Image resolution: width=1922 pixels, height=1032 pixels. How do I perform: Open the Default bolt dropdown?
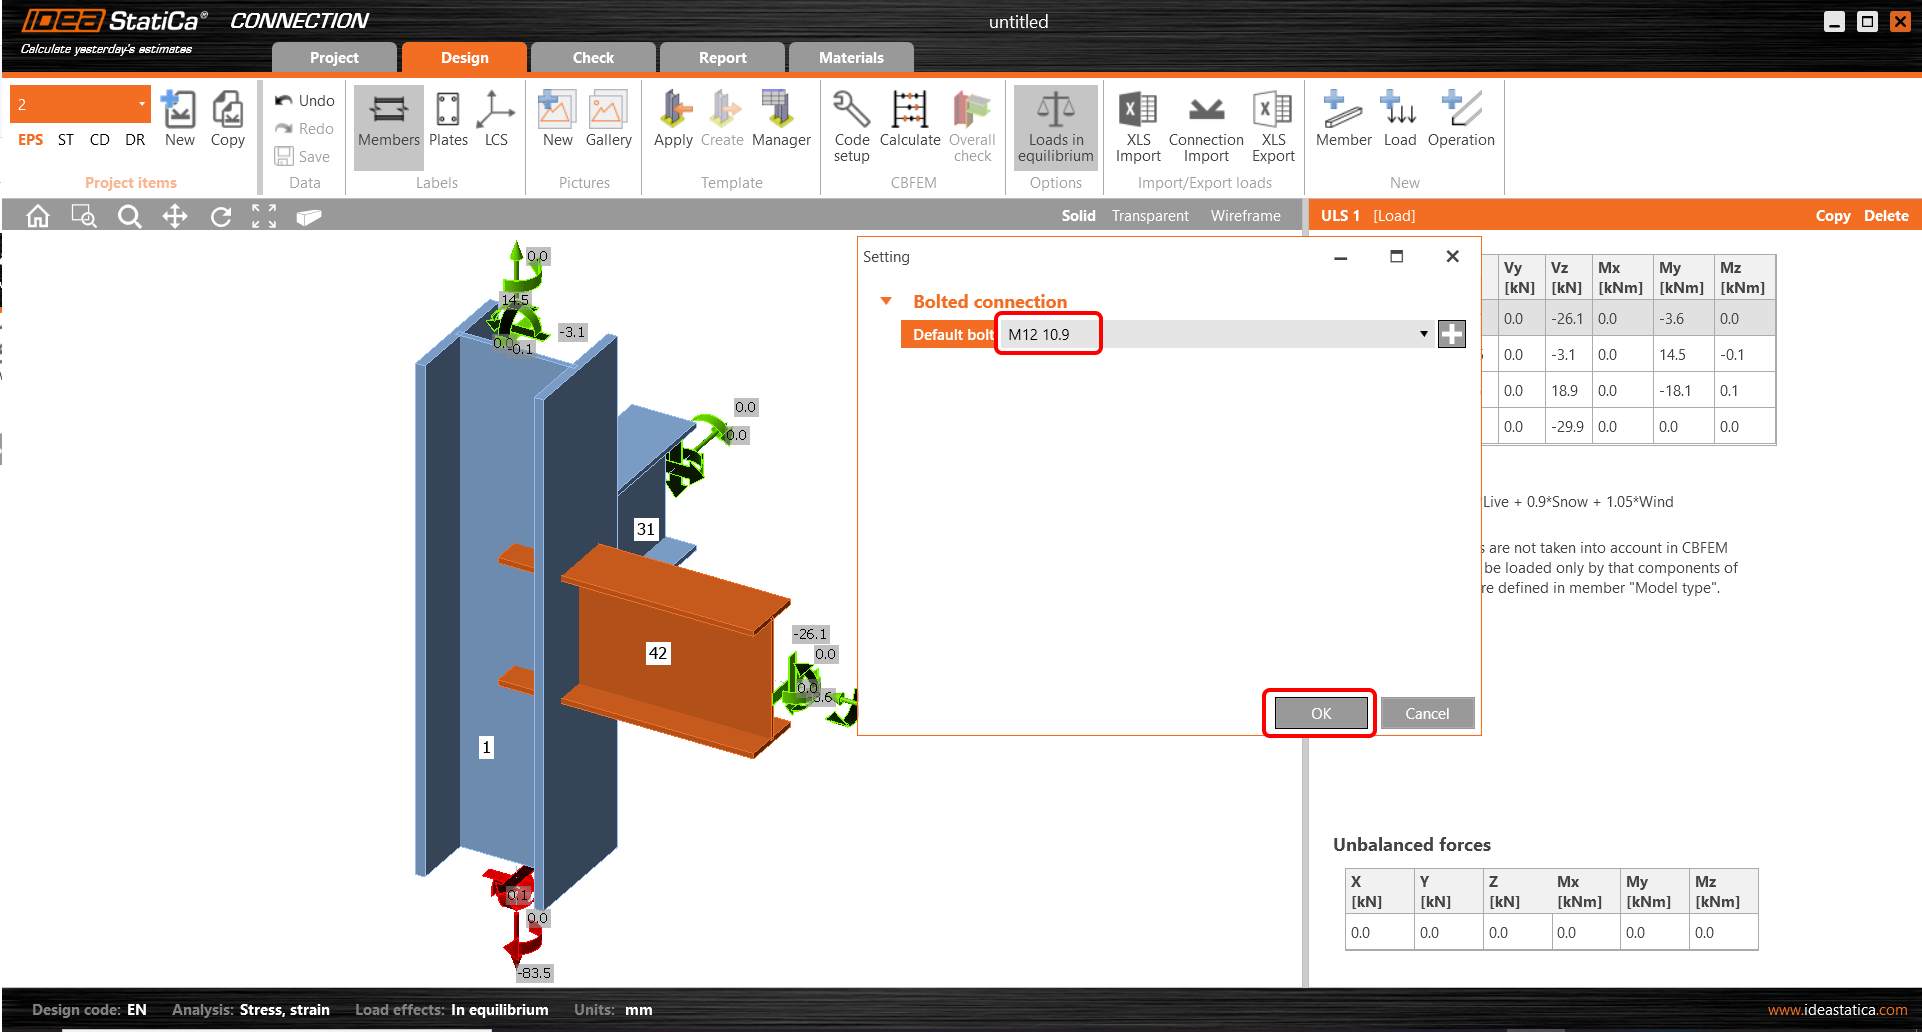click(1423, 334)
